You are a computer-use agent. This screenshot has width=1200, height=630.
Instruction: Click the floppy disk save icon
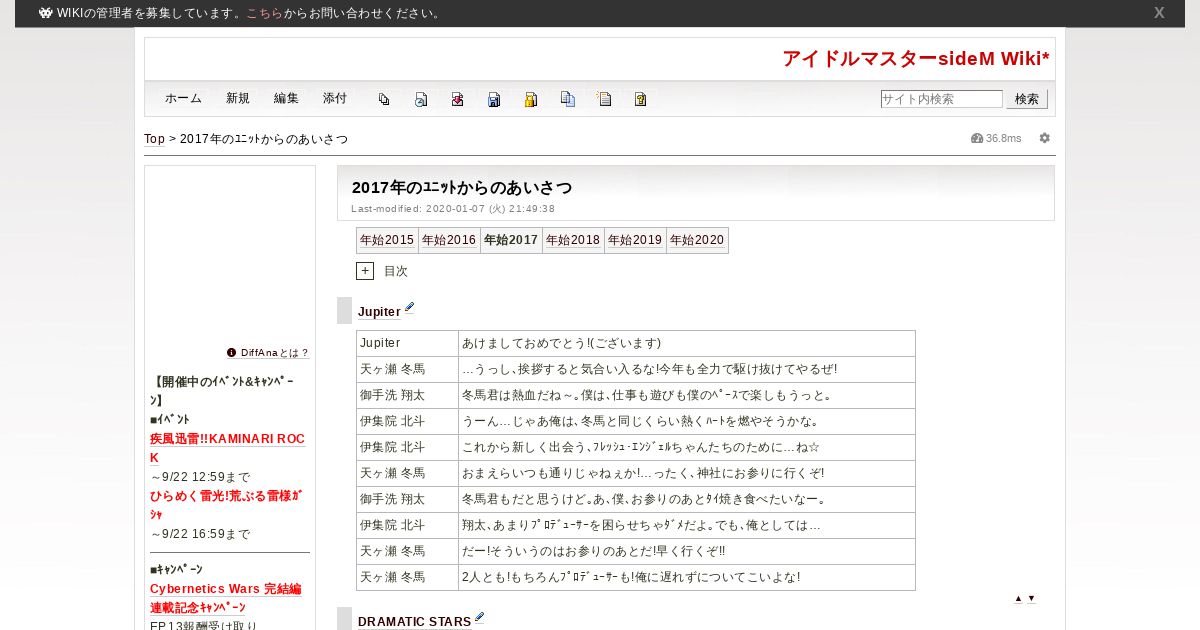[494, 99]
